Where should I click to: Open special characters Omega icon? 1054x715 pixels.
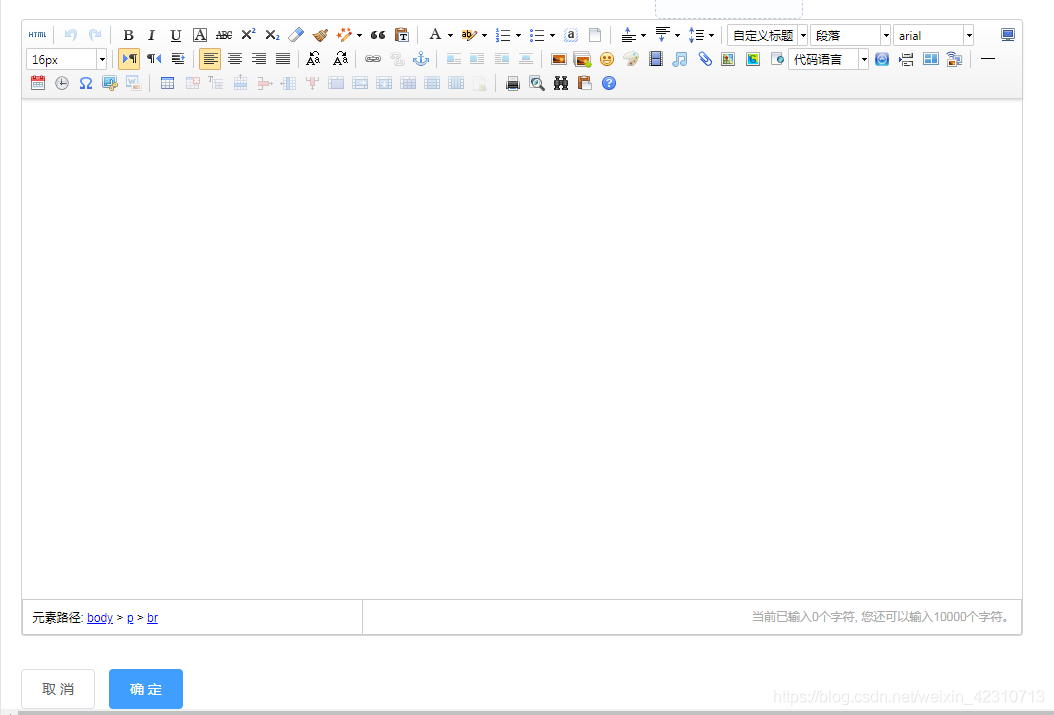[x=85, y=83]
